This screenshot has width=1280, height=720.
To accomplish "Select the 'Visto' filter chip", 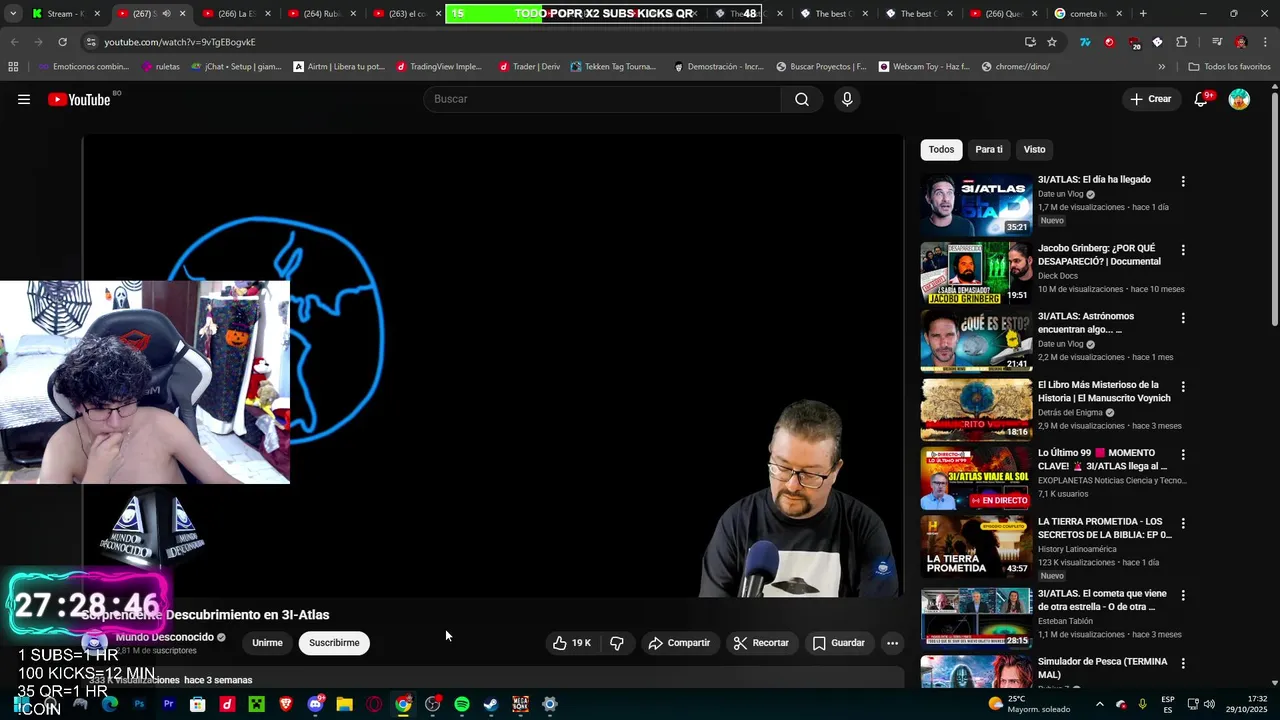I will (x=1034, y=150).
